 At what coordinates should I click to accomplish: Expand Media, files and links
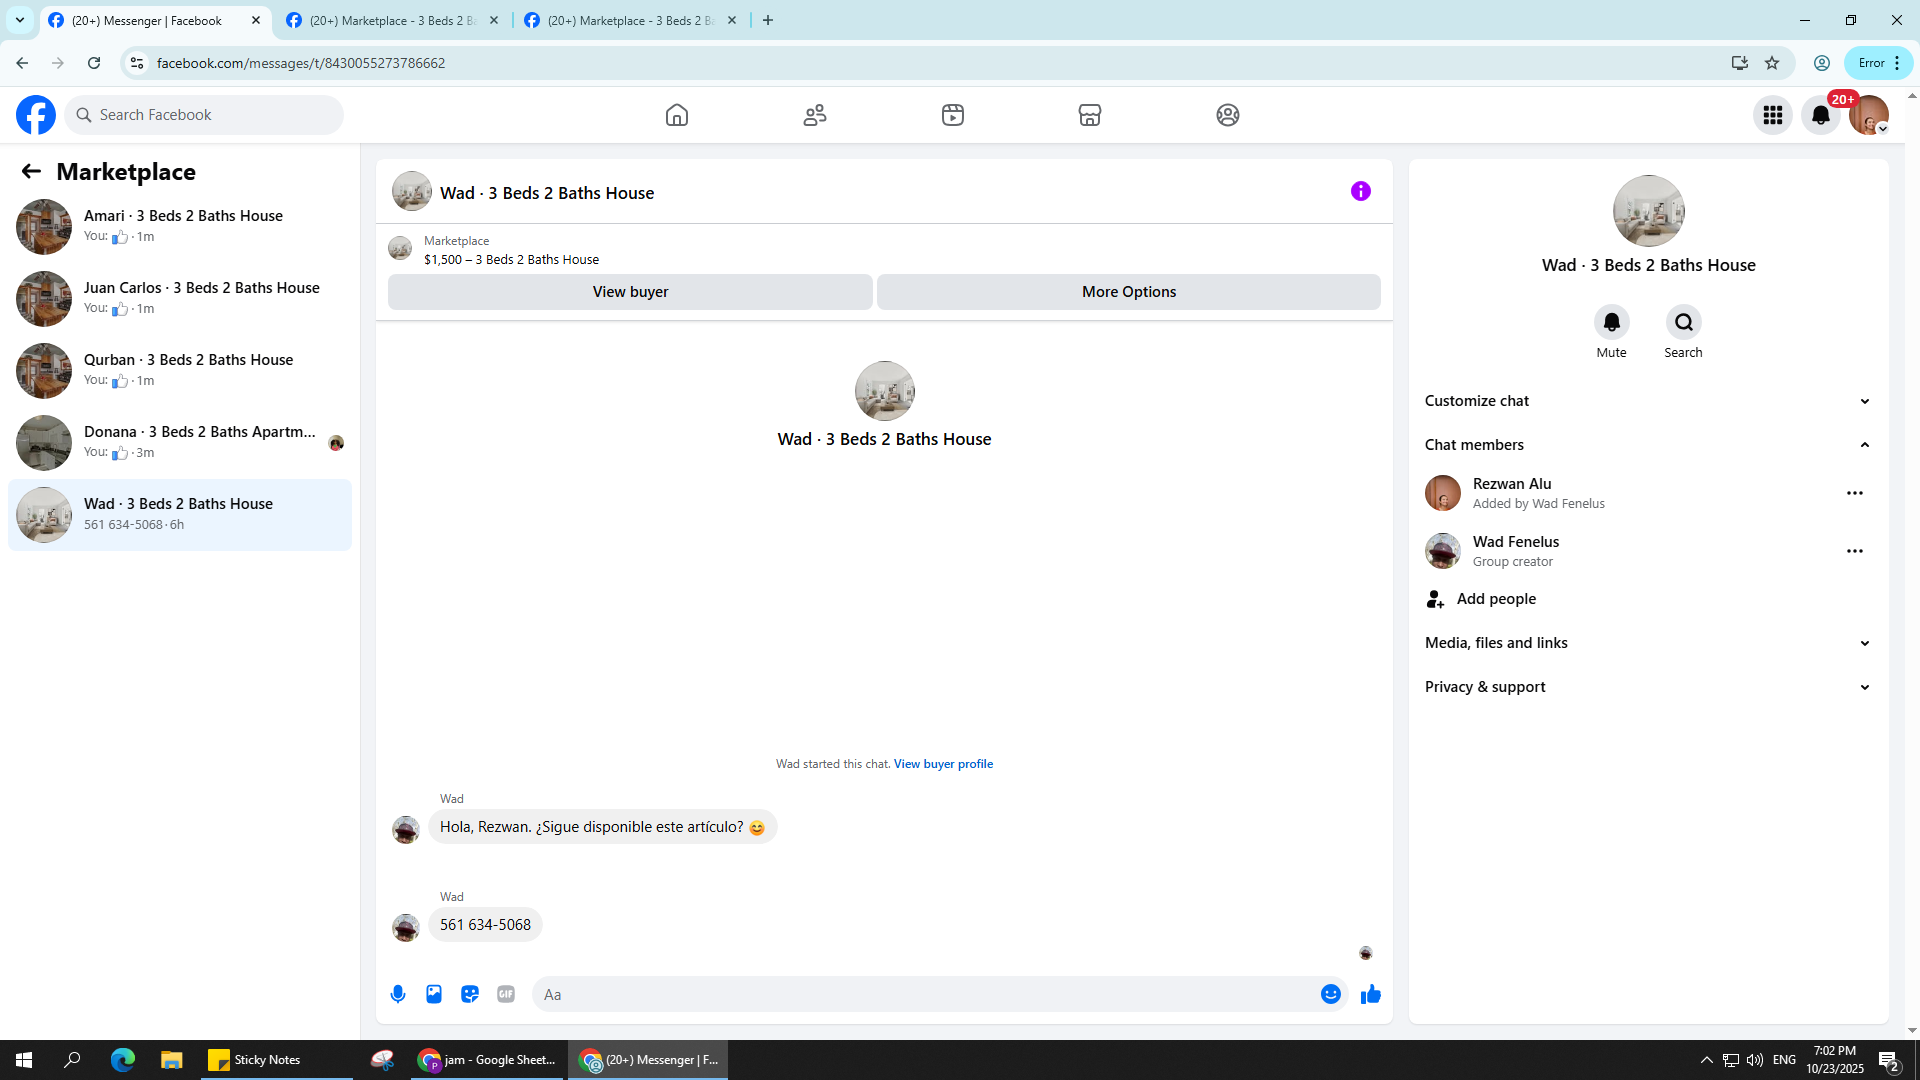tap(1647, 643)
